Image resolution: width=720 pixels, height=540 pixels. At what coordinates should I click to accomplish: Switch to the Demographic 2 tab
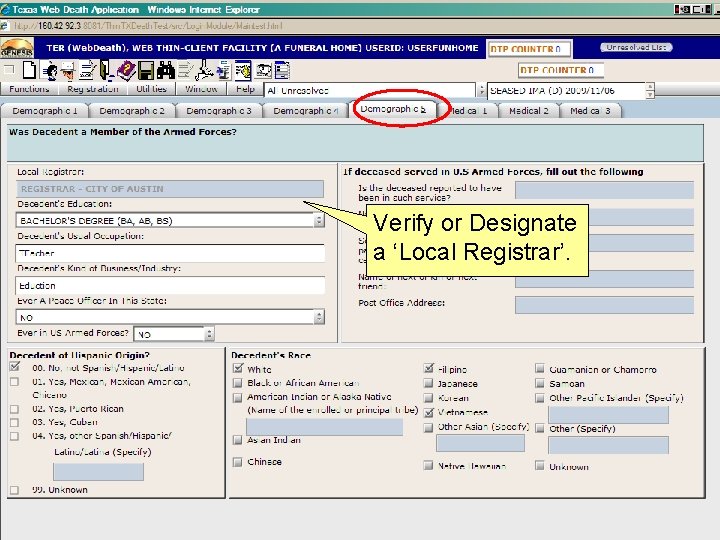tap(132, 111)
